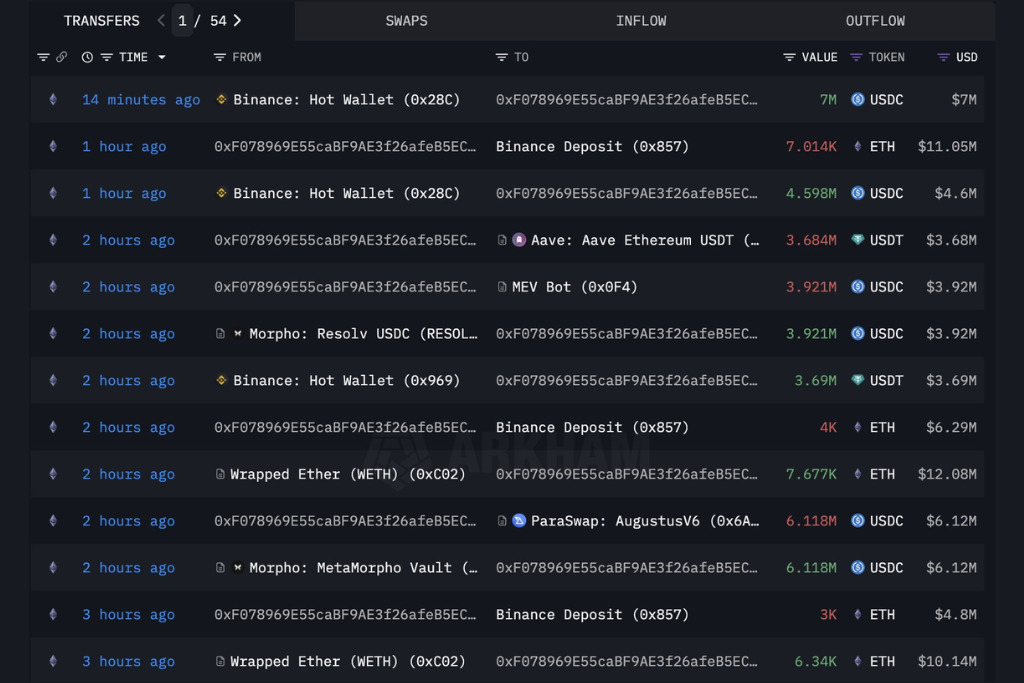Screen dimensions: 1024x683
Task: Click ParaSwap logo icon
Action: [519, 521]
